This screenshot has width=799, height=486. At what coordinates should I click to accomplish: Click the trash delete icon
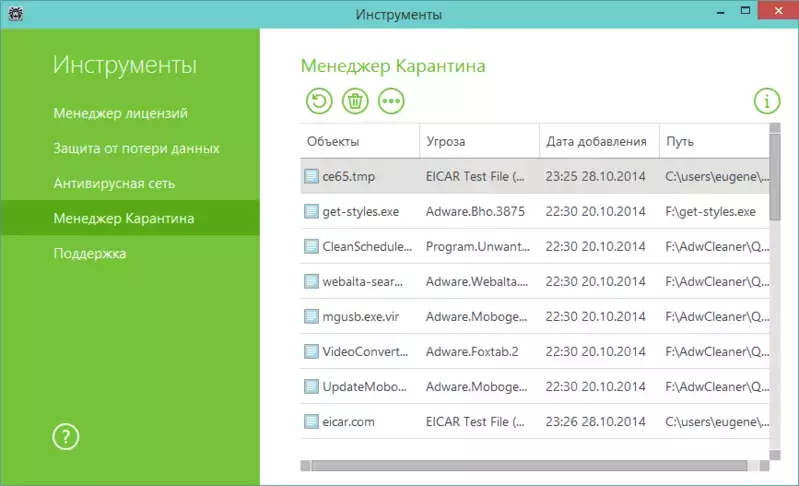pos(355,101)
